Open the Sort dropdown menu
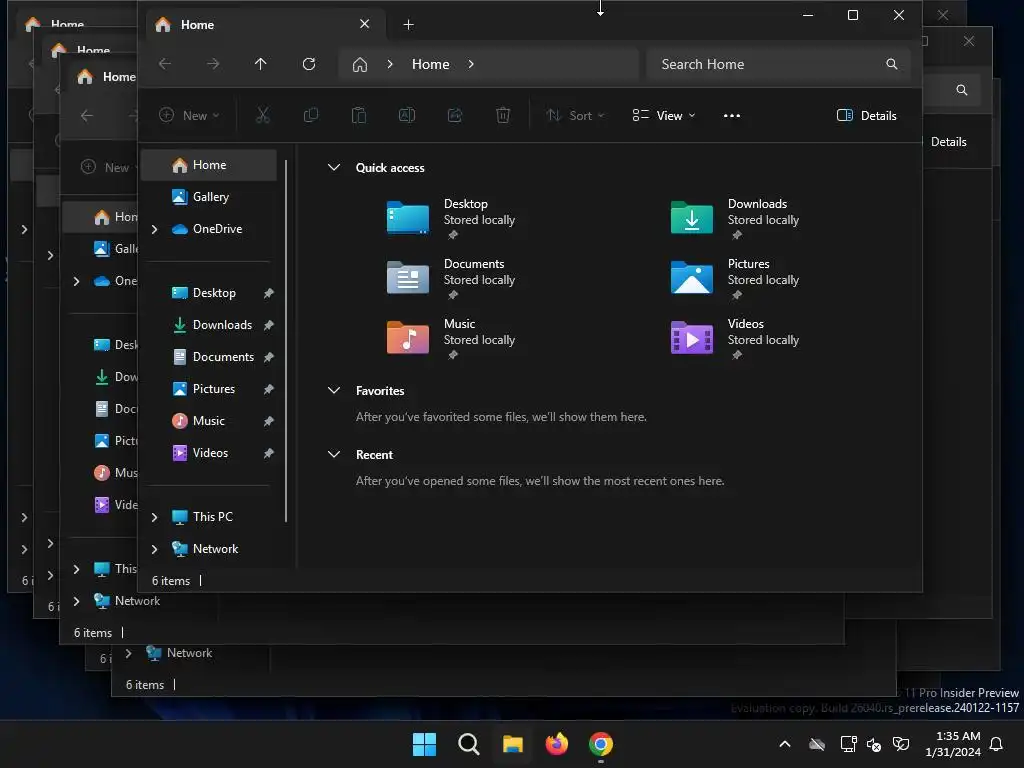 [575, 116]
